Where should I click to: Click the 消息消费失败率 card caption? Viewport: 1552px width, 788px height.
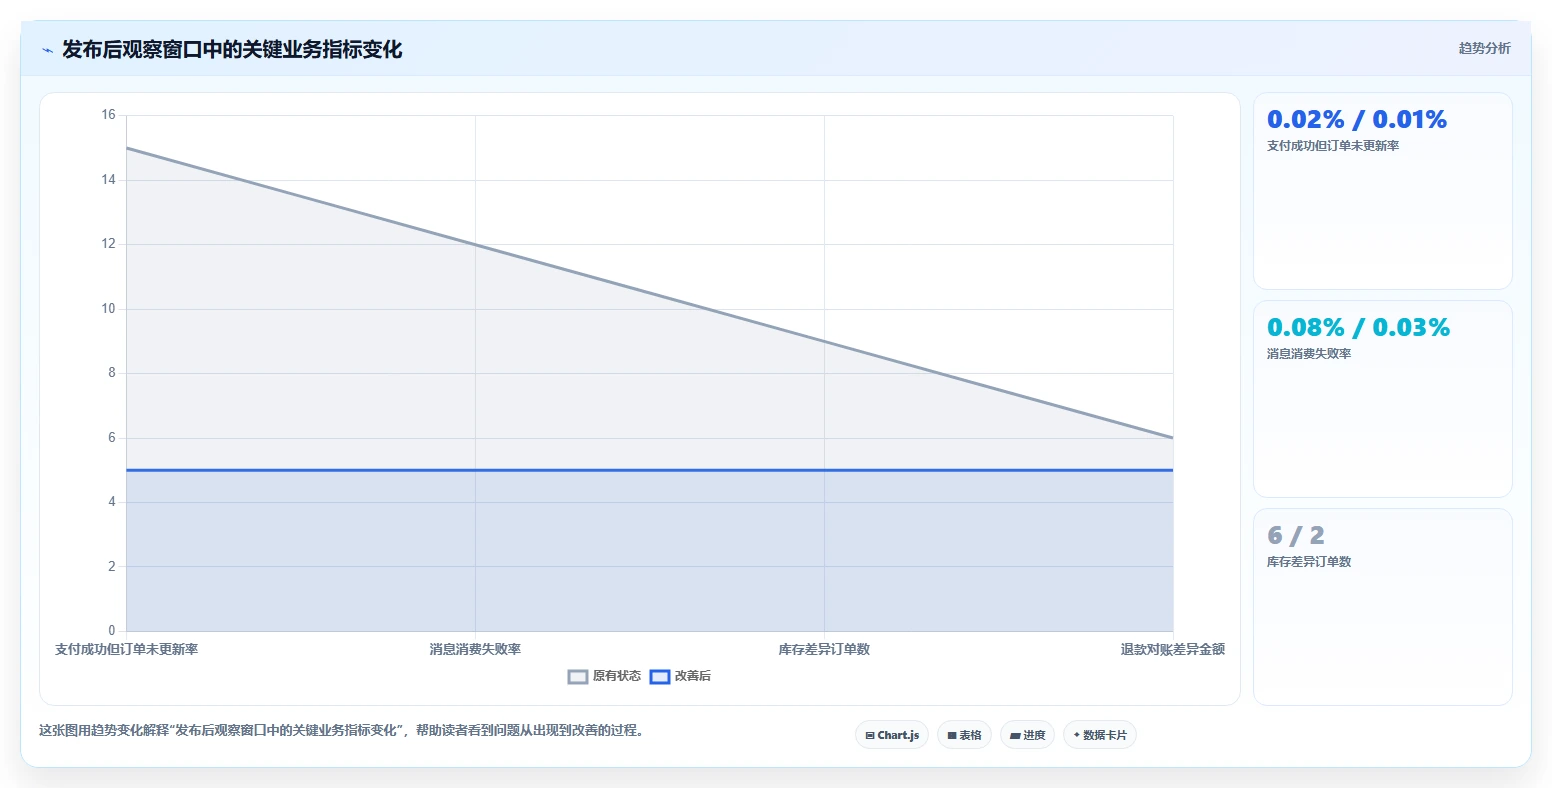pos(1309,354)
